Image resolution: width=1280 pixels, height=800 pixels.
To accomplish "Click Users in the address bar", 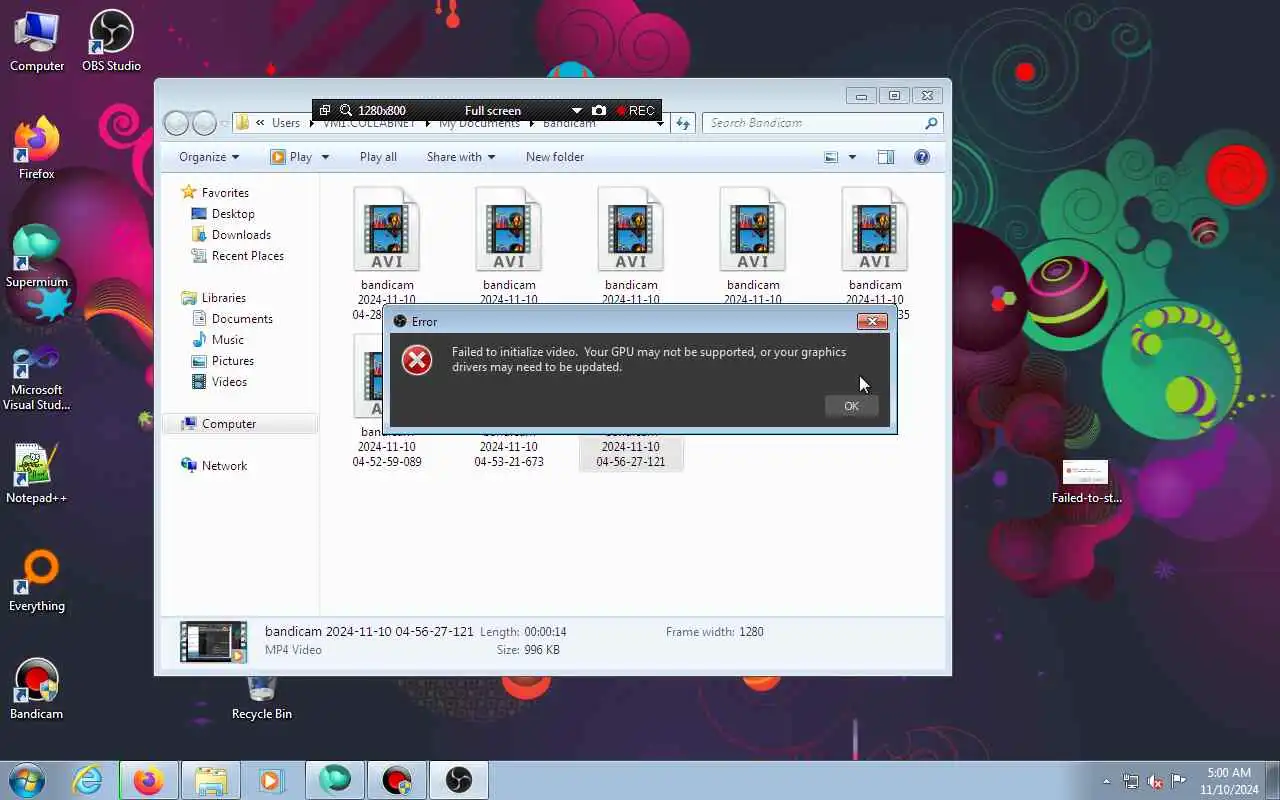I will (286, 123).
